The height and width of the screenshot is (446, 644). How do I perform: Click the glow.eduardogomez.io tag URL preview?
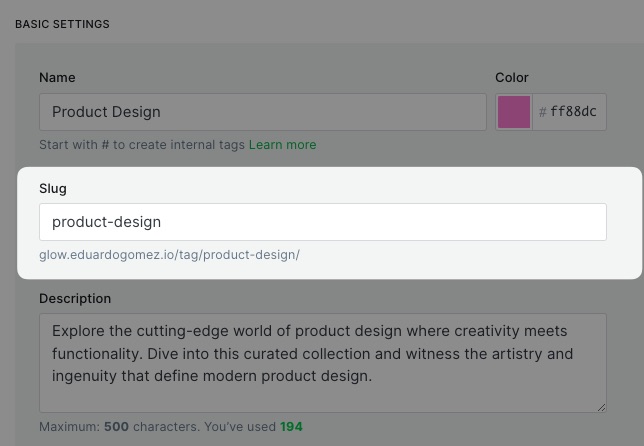(x=170, y=255)
